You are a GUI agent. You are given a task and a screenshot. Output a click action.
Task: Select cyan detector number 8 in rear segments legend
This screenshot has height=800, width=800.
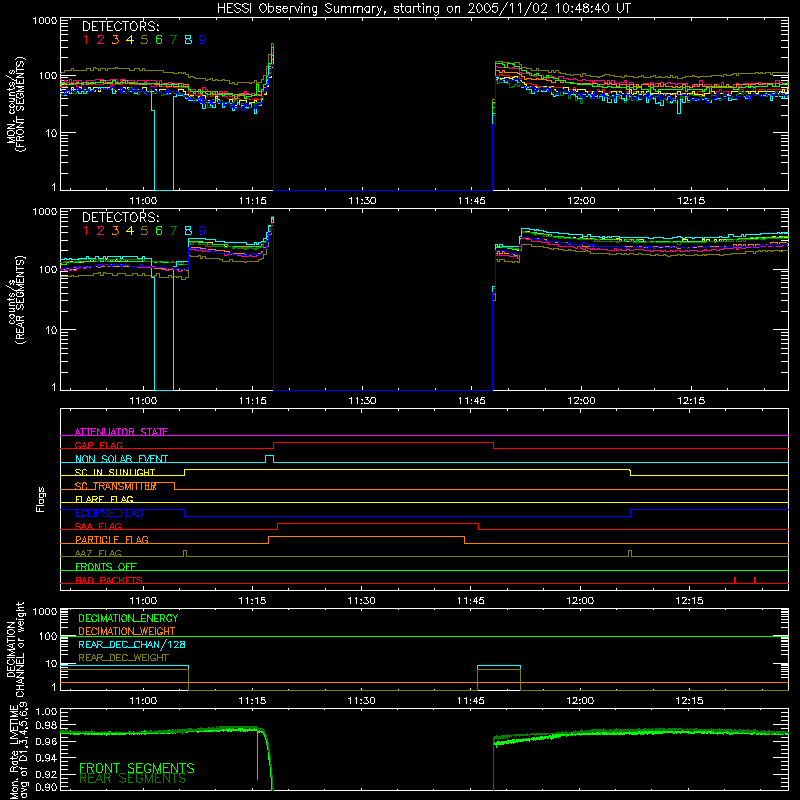click(x=188, y=231)
